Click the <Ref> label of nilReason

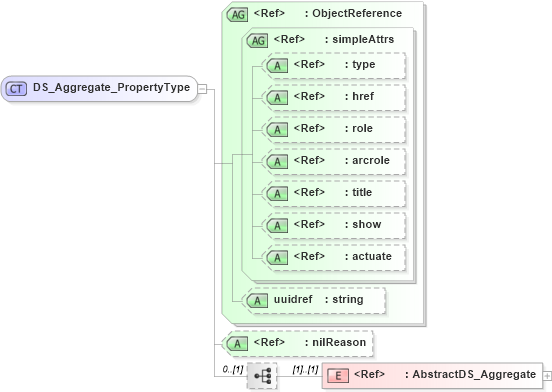269,342
